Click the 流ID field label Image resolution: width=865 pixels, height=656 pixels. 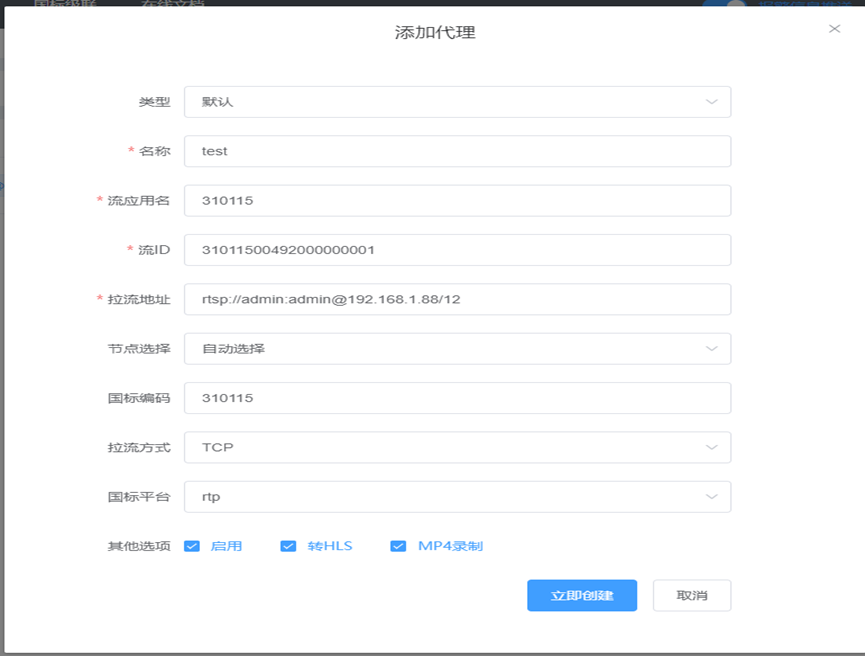pyautogui.click(x=154, y=250)
